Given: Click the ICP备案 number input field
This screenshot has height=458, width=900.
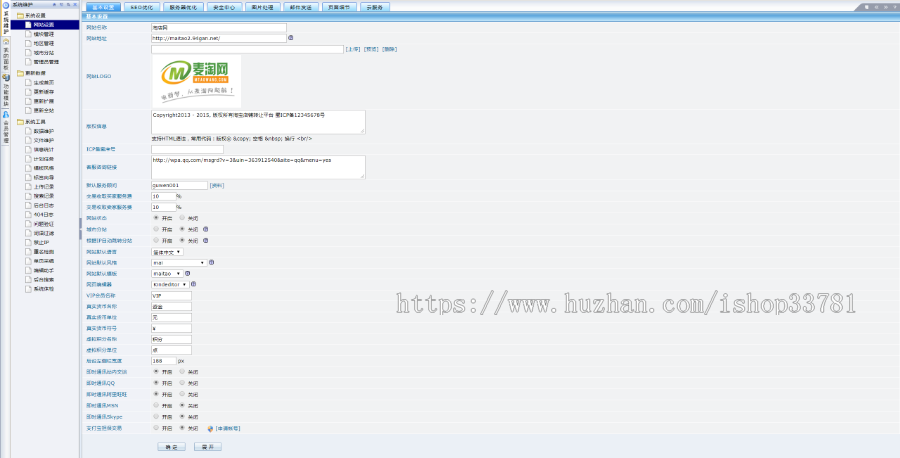Looking at the screenshot, I should pyautogui.click(x=187, y=149).
